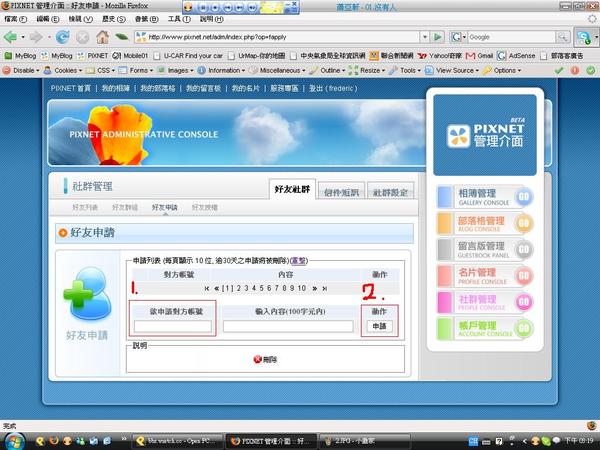The width and height of the screenshot is (600, 450).
Task: Open the browser home page icon
Action: pyautogui.click(x=102, y=37)
